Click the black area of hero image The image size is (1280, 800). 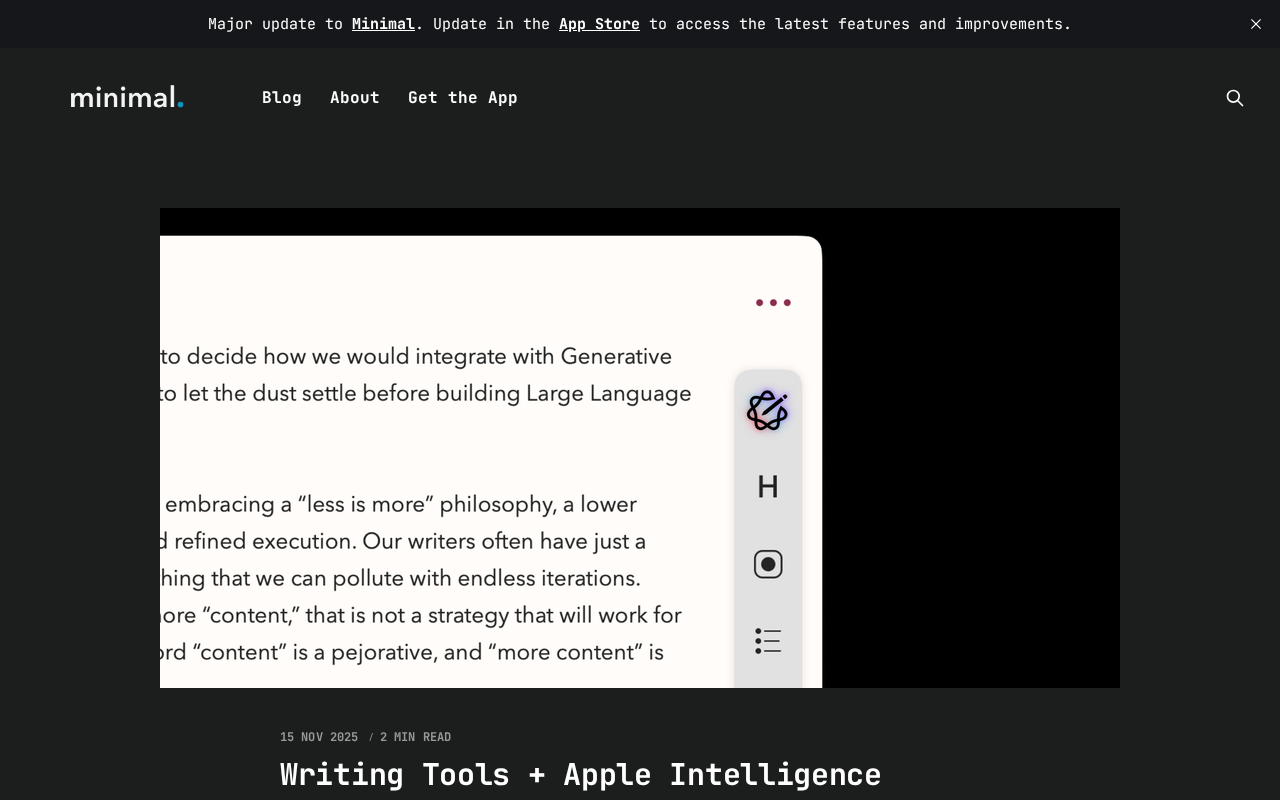970,450
